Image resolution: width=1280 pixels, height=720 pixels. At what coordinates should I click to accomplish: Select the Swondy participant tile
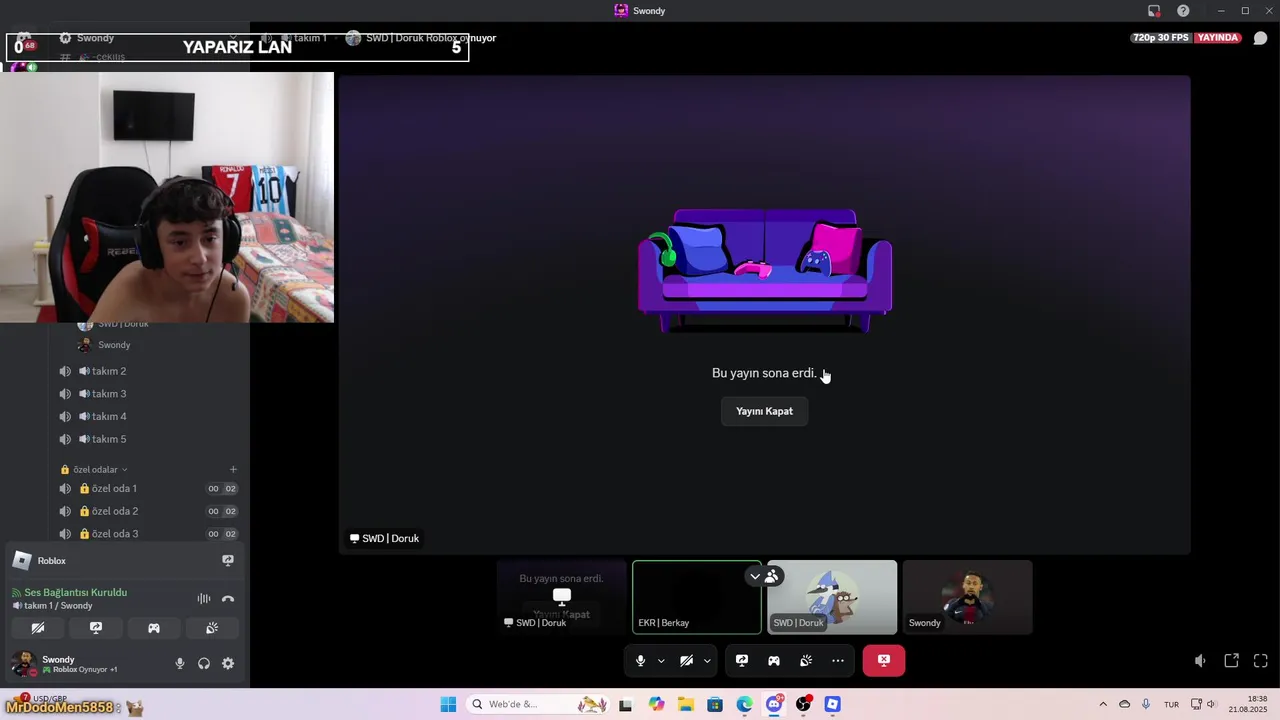pyautogui.click(x=967, y=597)
